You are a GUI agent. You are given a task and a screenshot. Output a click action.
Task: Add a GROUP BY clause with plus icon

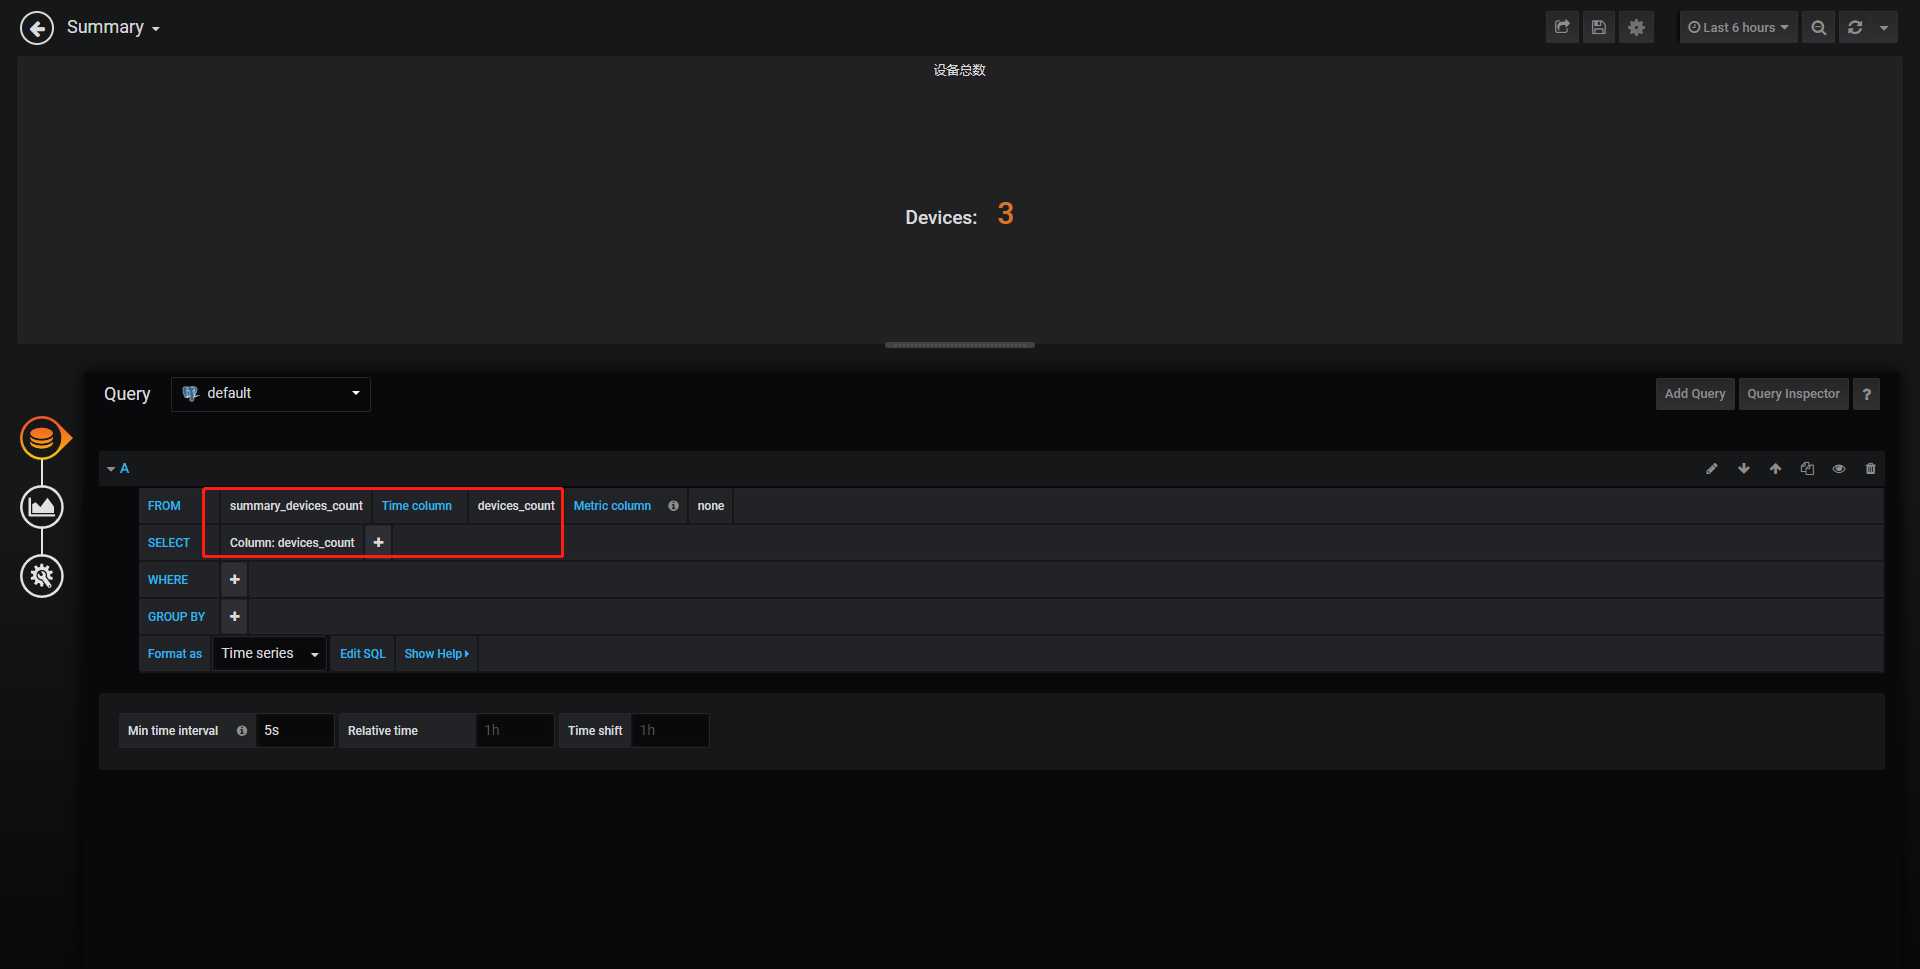[x=234, y=617]
